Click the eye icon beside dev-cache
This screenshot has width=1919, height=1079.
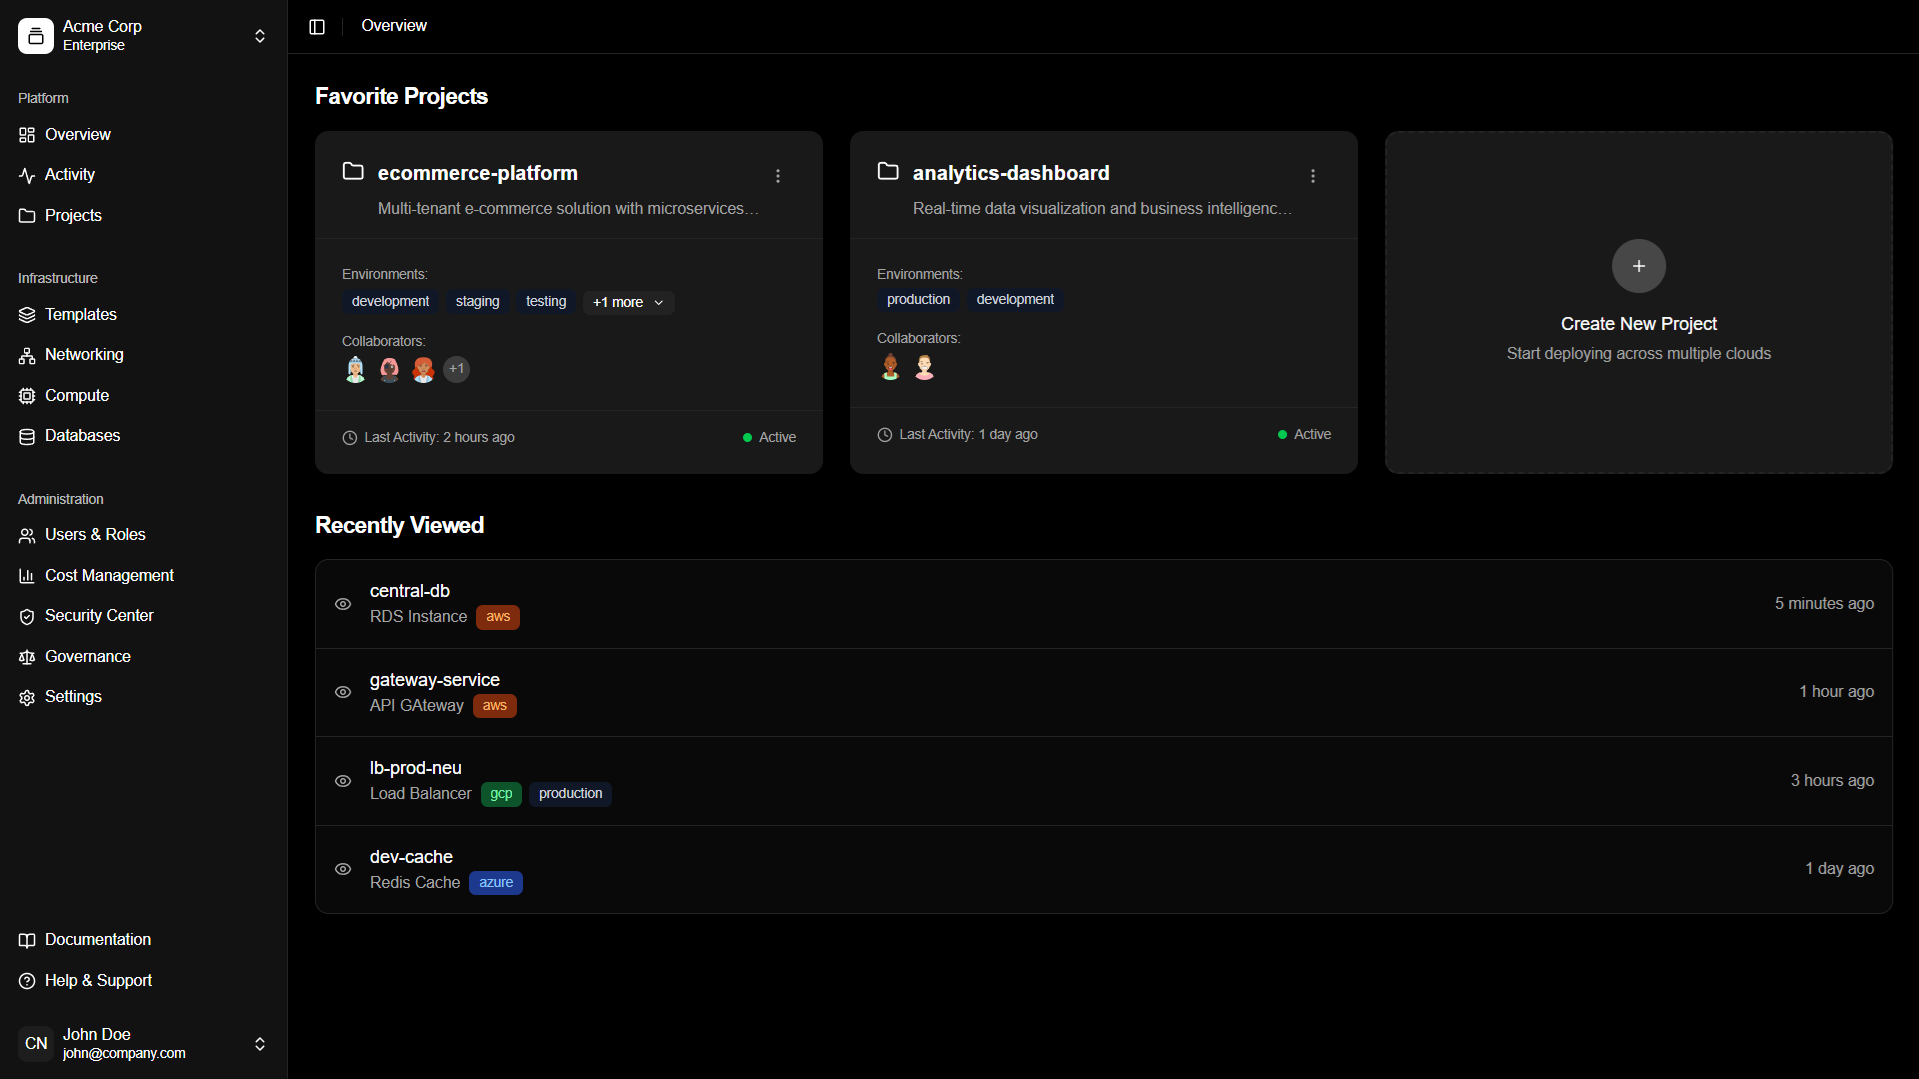(343, 869)
